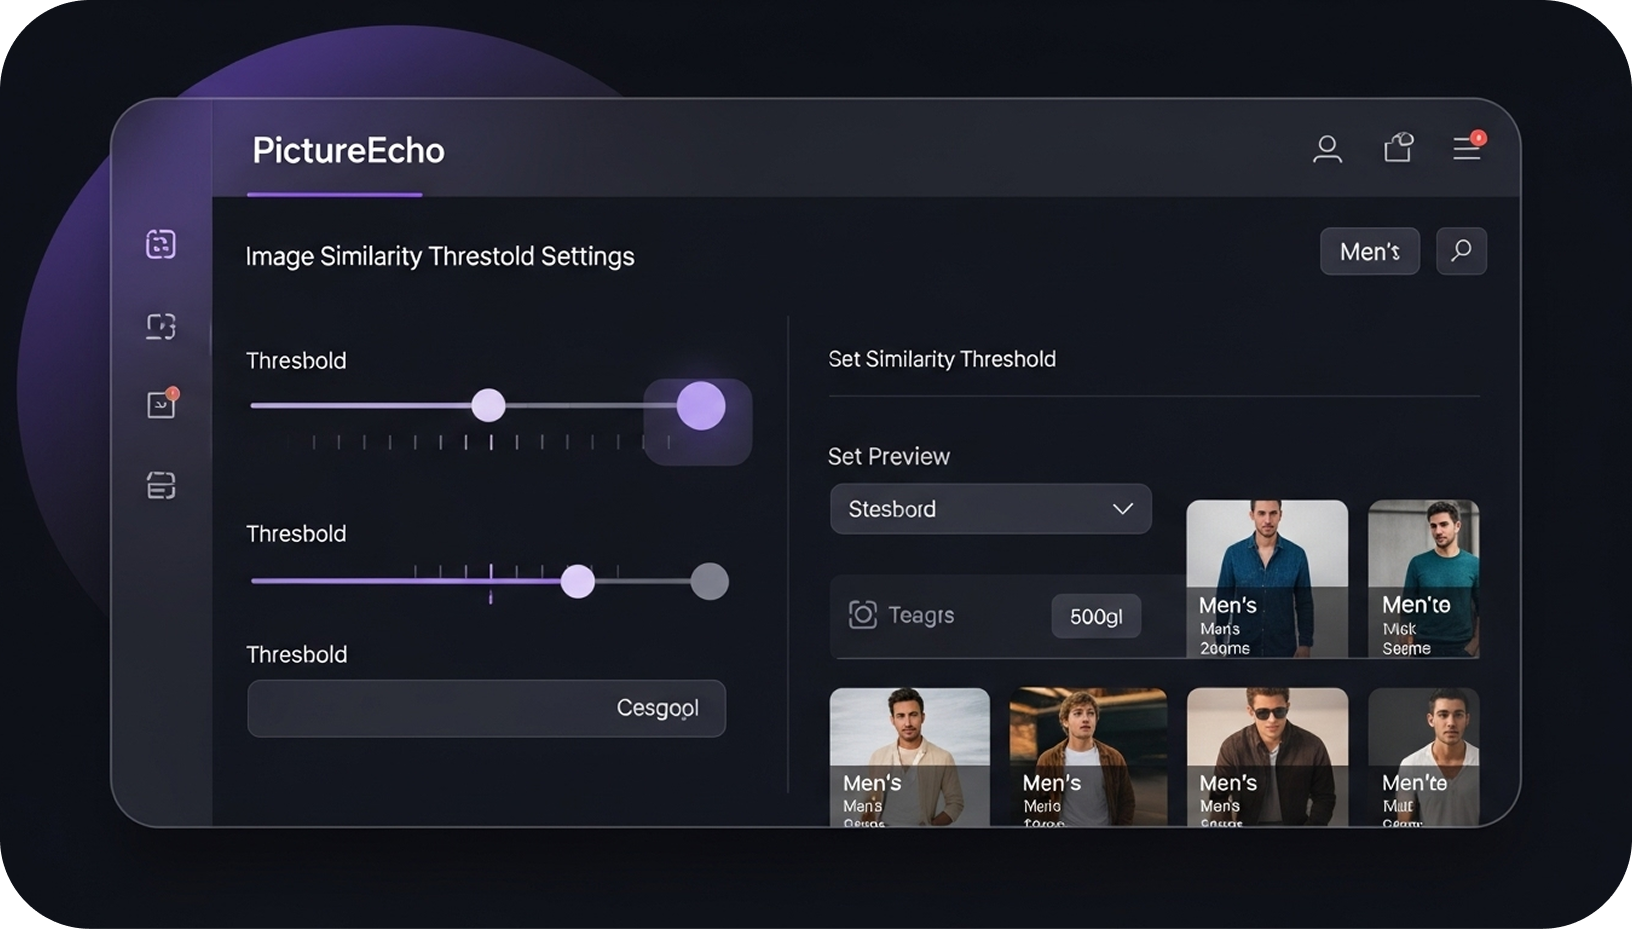Screen dimensions: 1632x929
Task: Toggle the gray handle on second slider
Action: 710,581
